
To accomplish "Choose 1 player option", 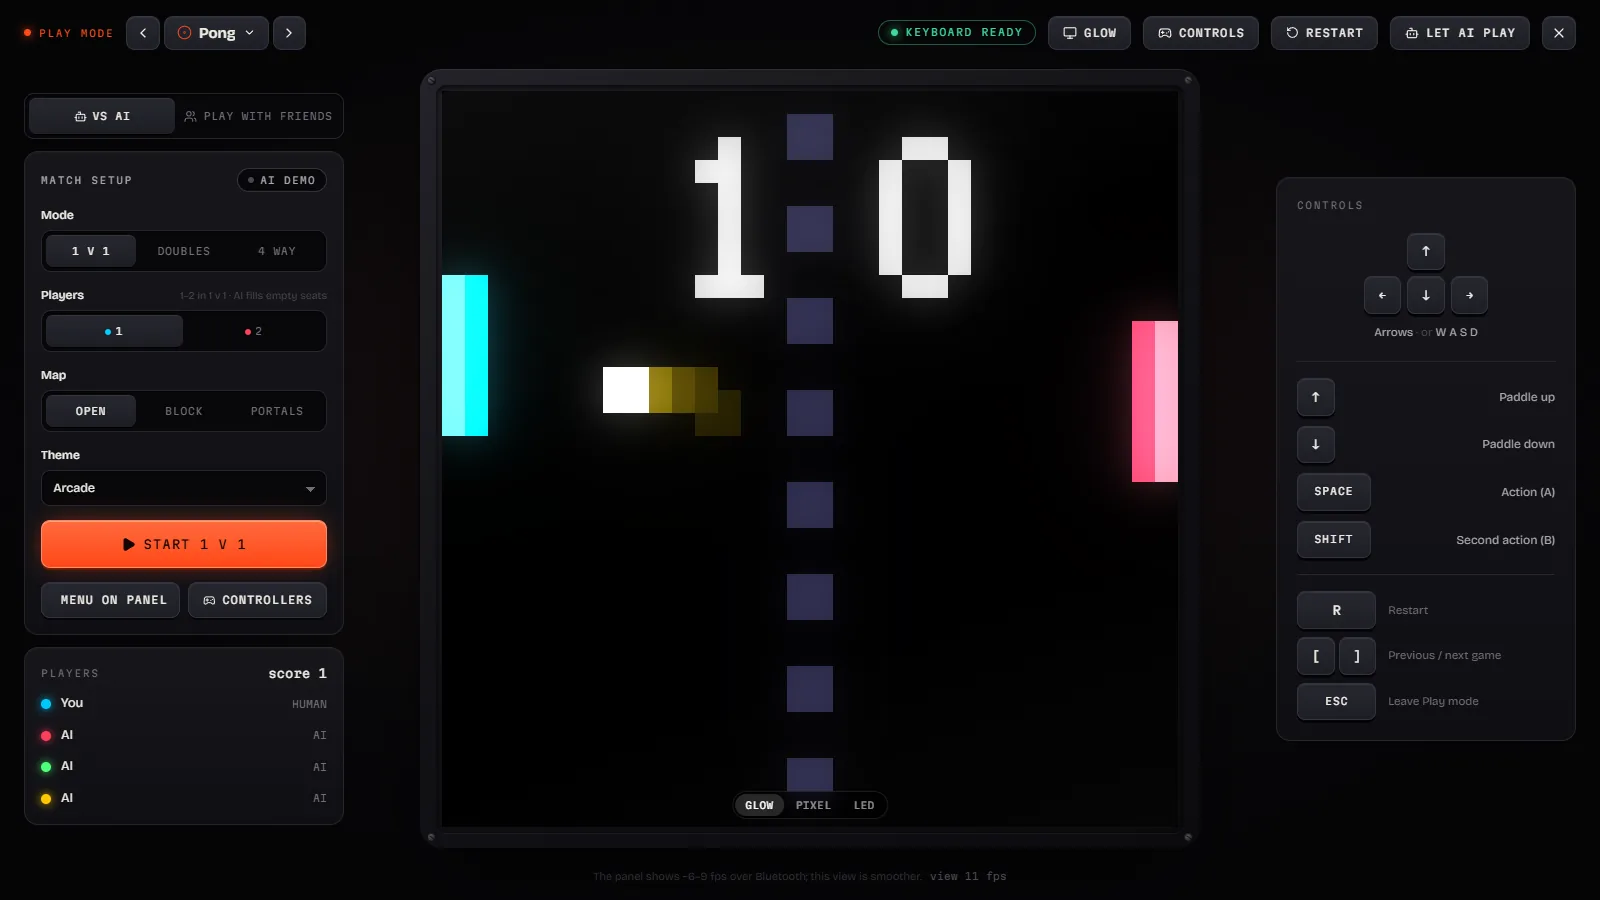I will [x=114, y=331].
